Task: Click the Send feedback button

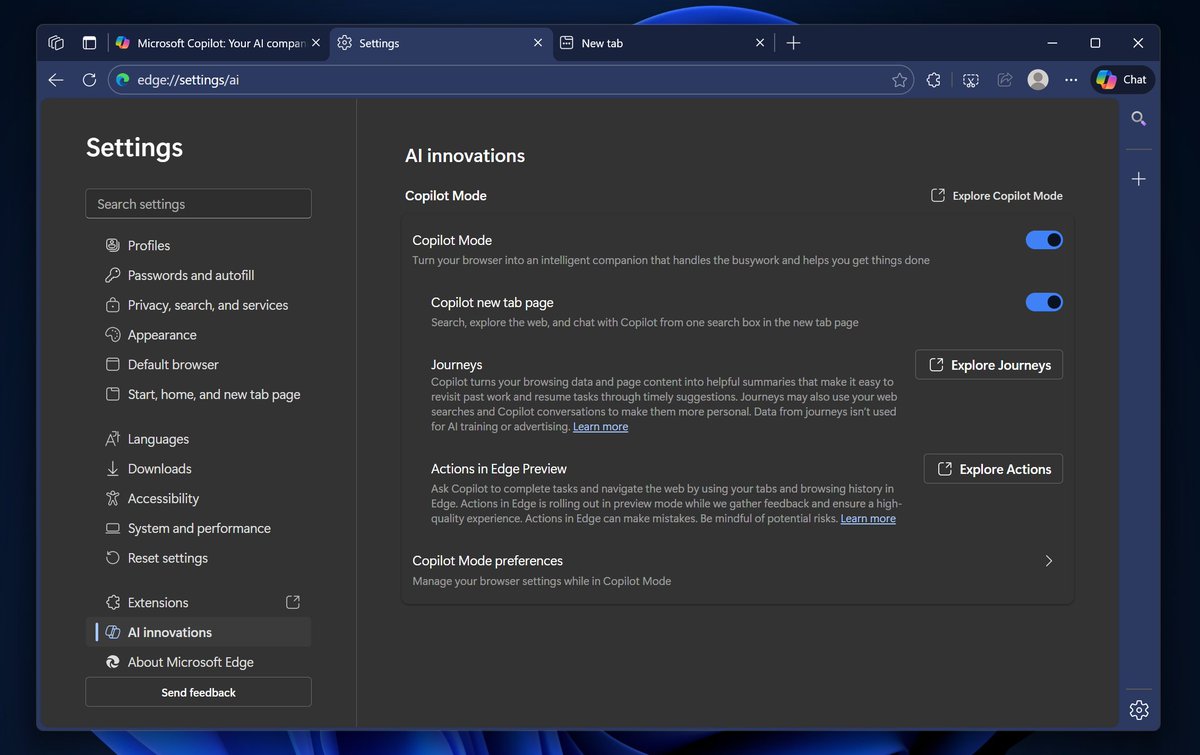Action: pos(198,692)
